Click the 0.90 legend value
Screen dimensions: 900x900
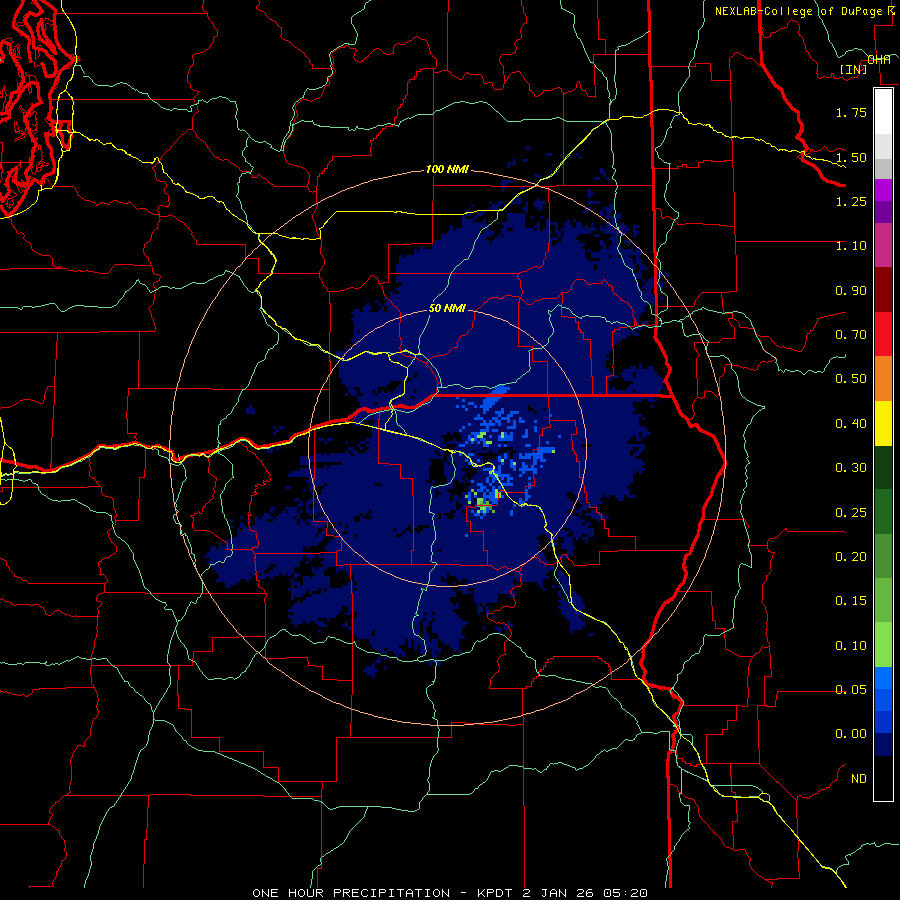(851, 290)
